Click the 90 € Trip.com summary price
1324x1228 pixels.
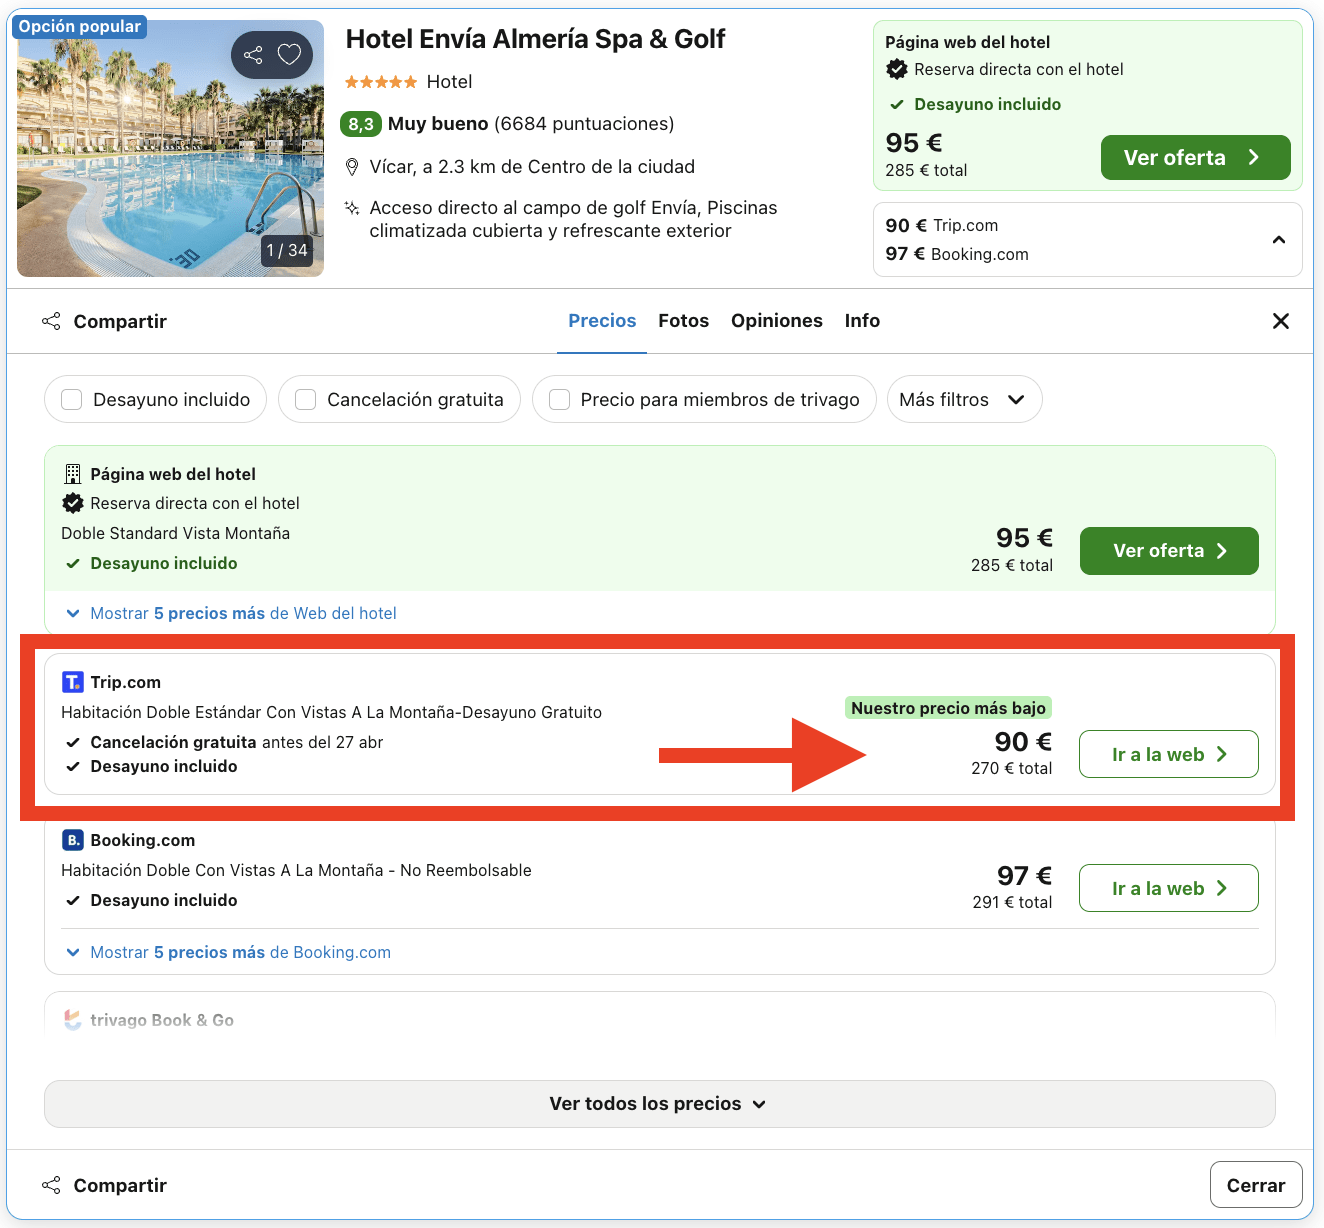(x=942, y=225)
